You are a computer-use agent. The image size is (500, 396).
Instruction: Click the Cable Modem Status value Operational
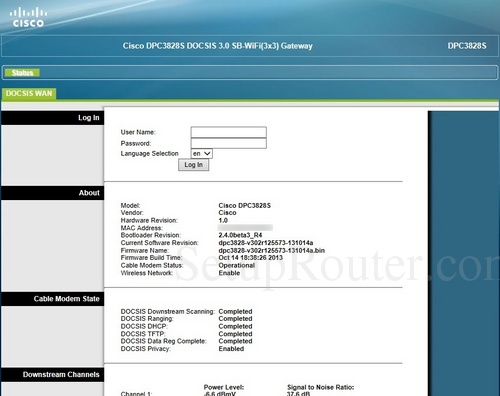point(237,265)
